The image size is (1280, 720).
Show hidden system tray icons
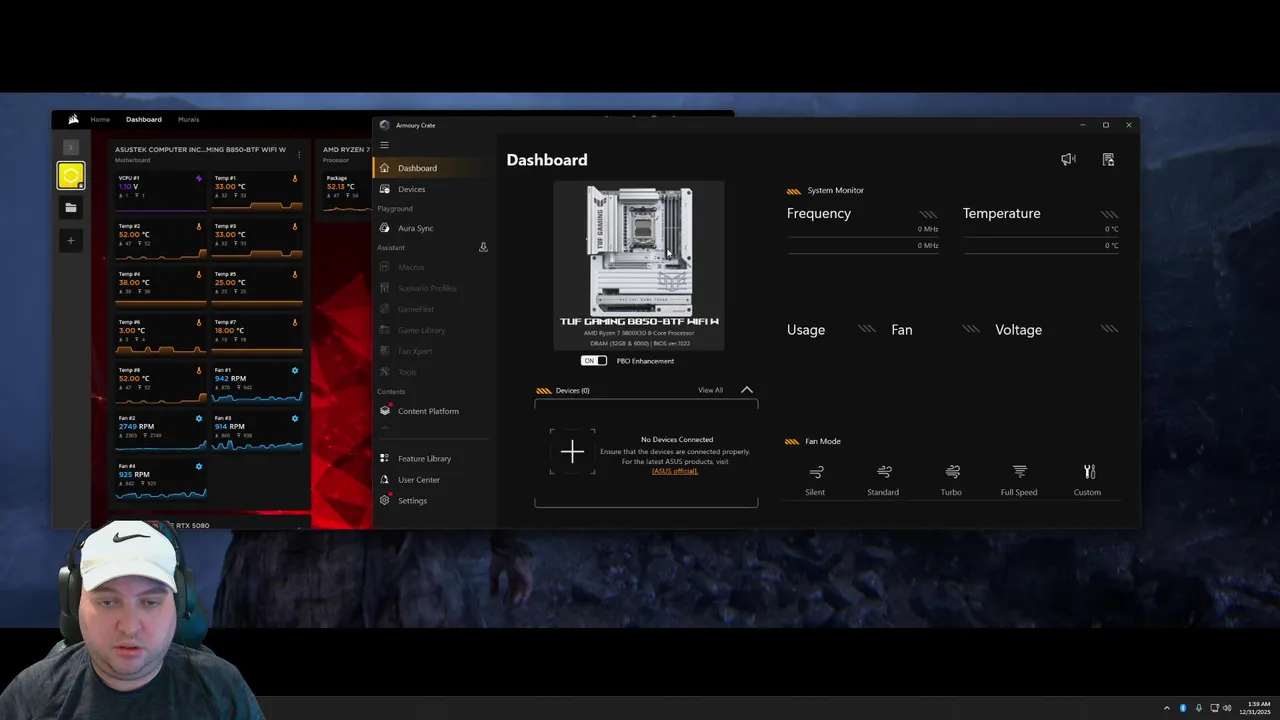tap(1167, 708)
